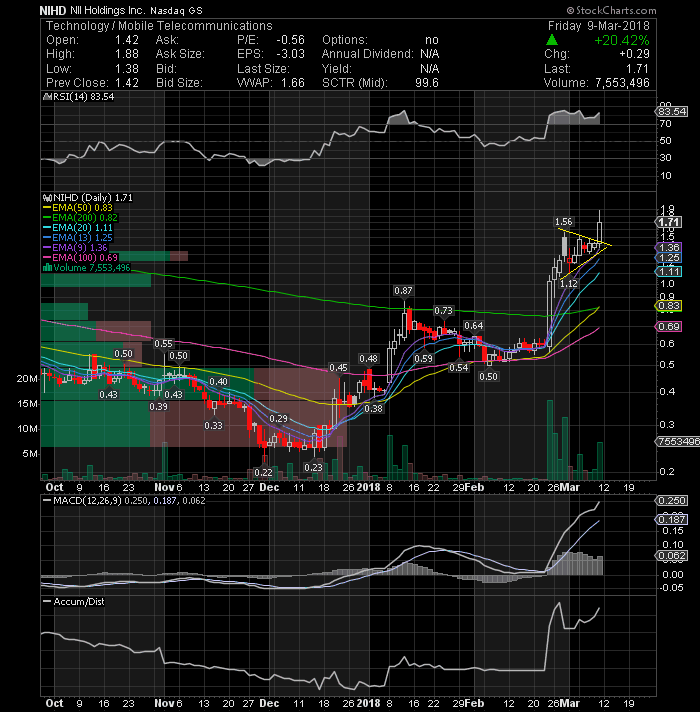
Task: Click the 0.29 price annotation
Action: click(278, 418)
